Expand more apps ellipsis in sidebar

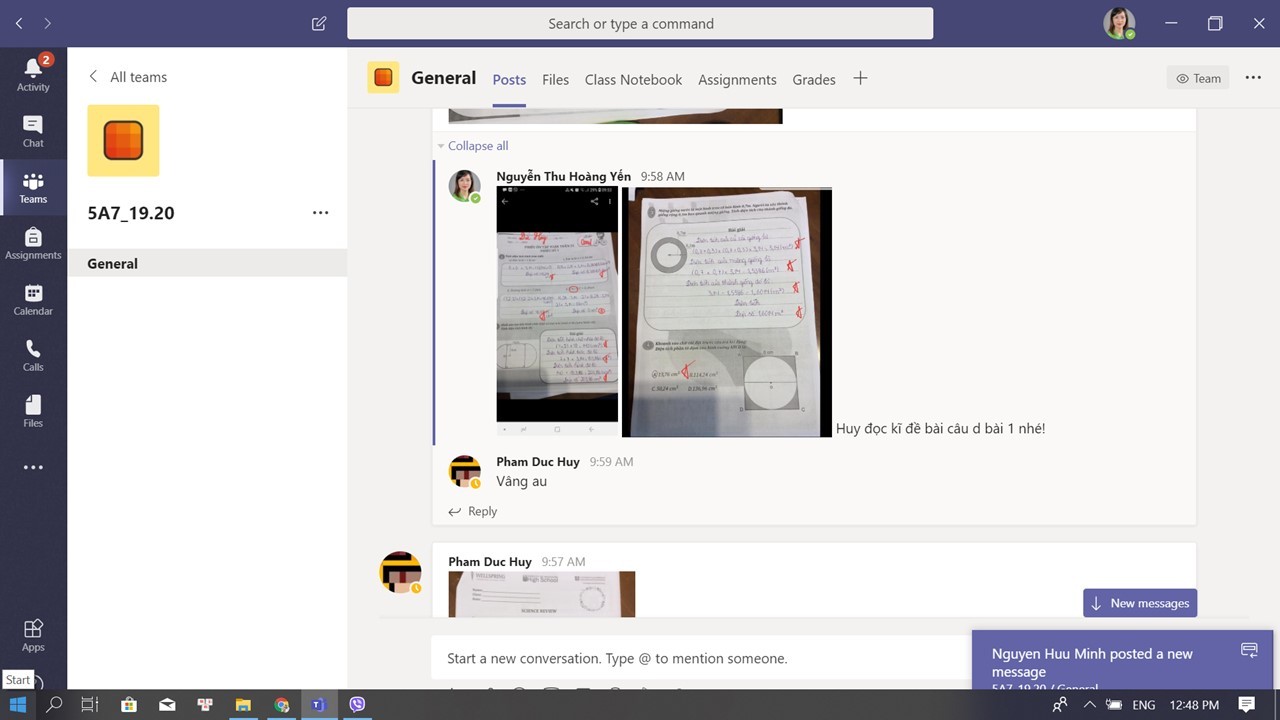(x=33, y=467)
